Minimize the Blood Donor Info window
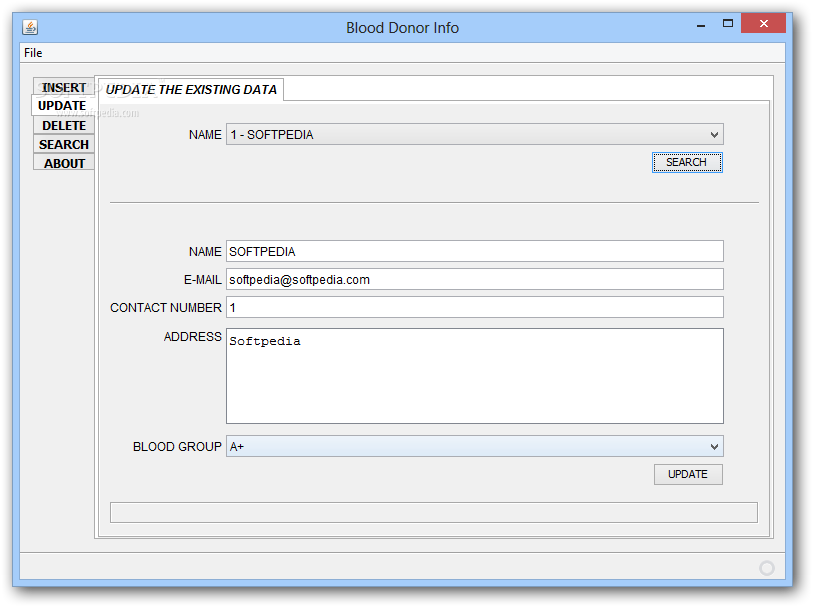 click(701, 24)
